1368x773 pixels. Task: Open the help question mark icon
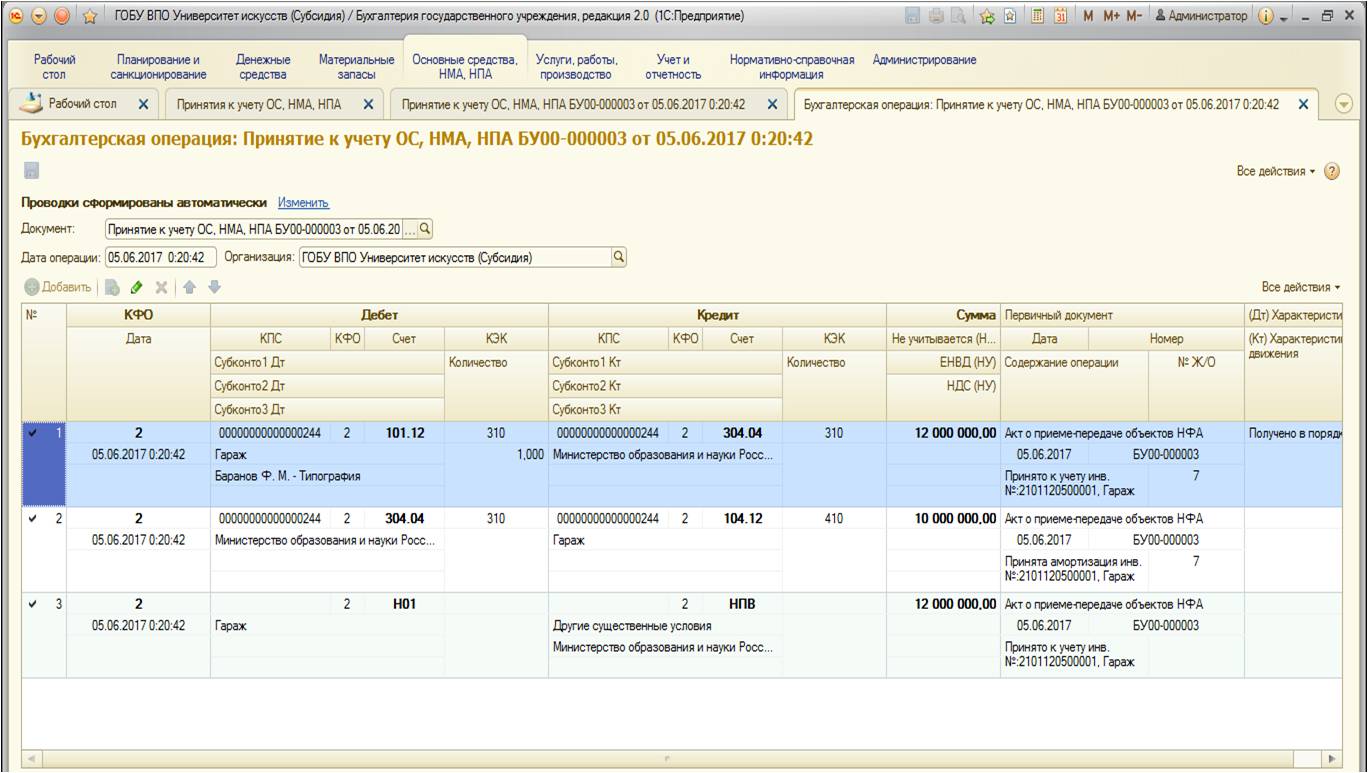point(1332,171)
